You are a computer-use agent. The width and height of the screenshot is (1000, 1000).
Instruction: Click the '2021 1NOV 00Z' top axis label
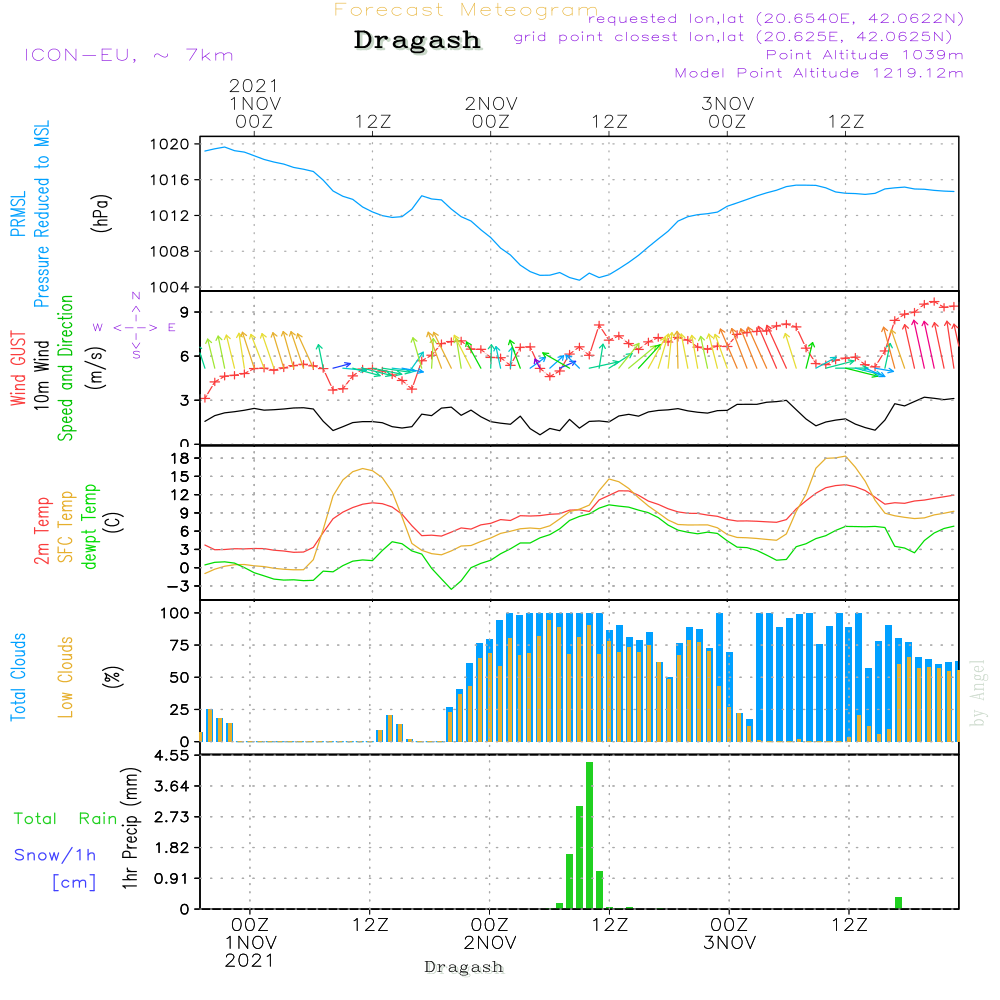[x=254, y=103]
